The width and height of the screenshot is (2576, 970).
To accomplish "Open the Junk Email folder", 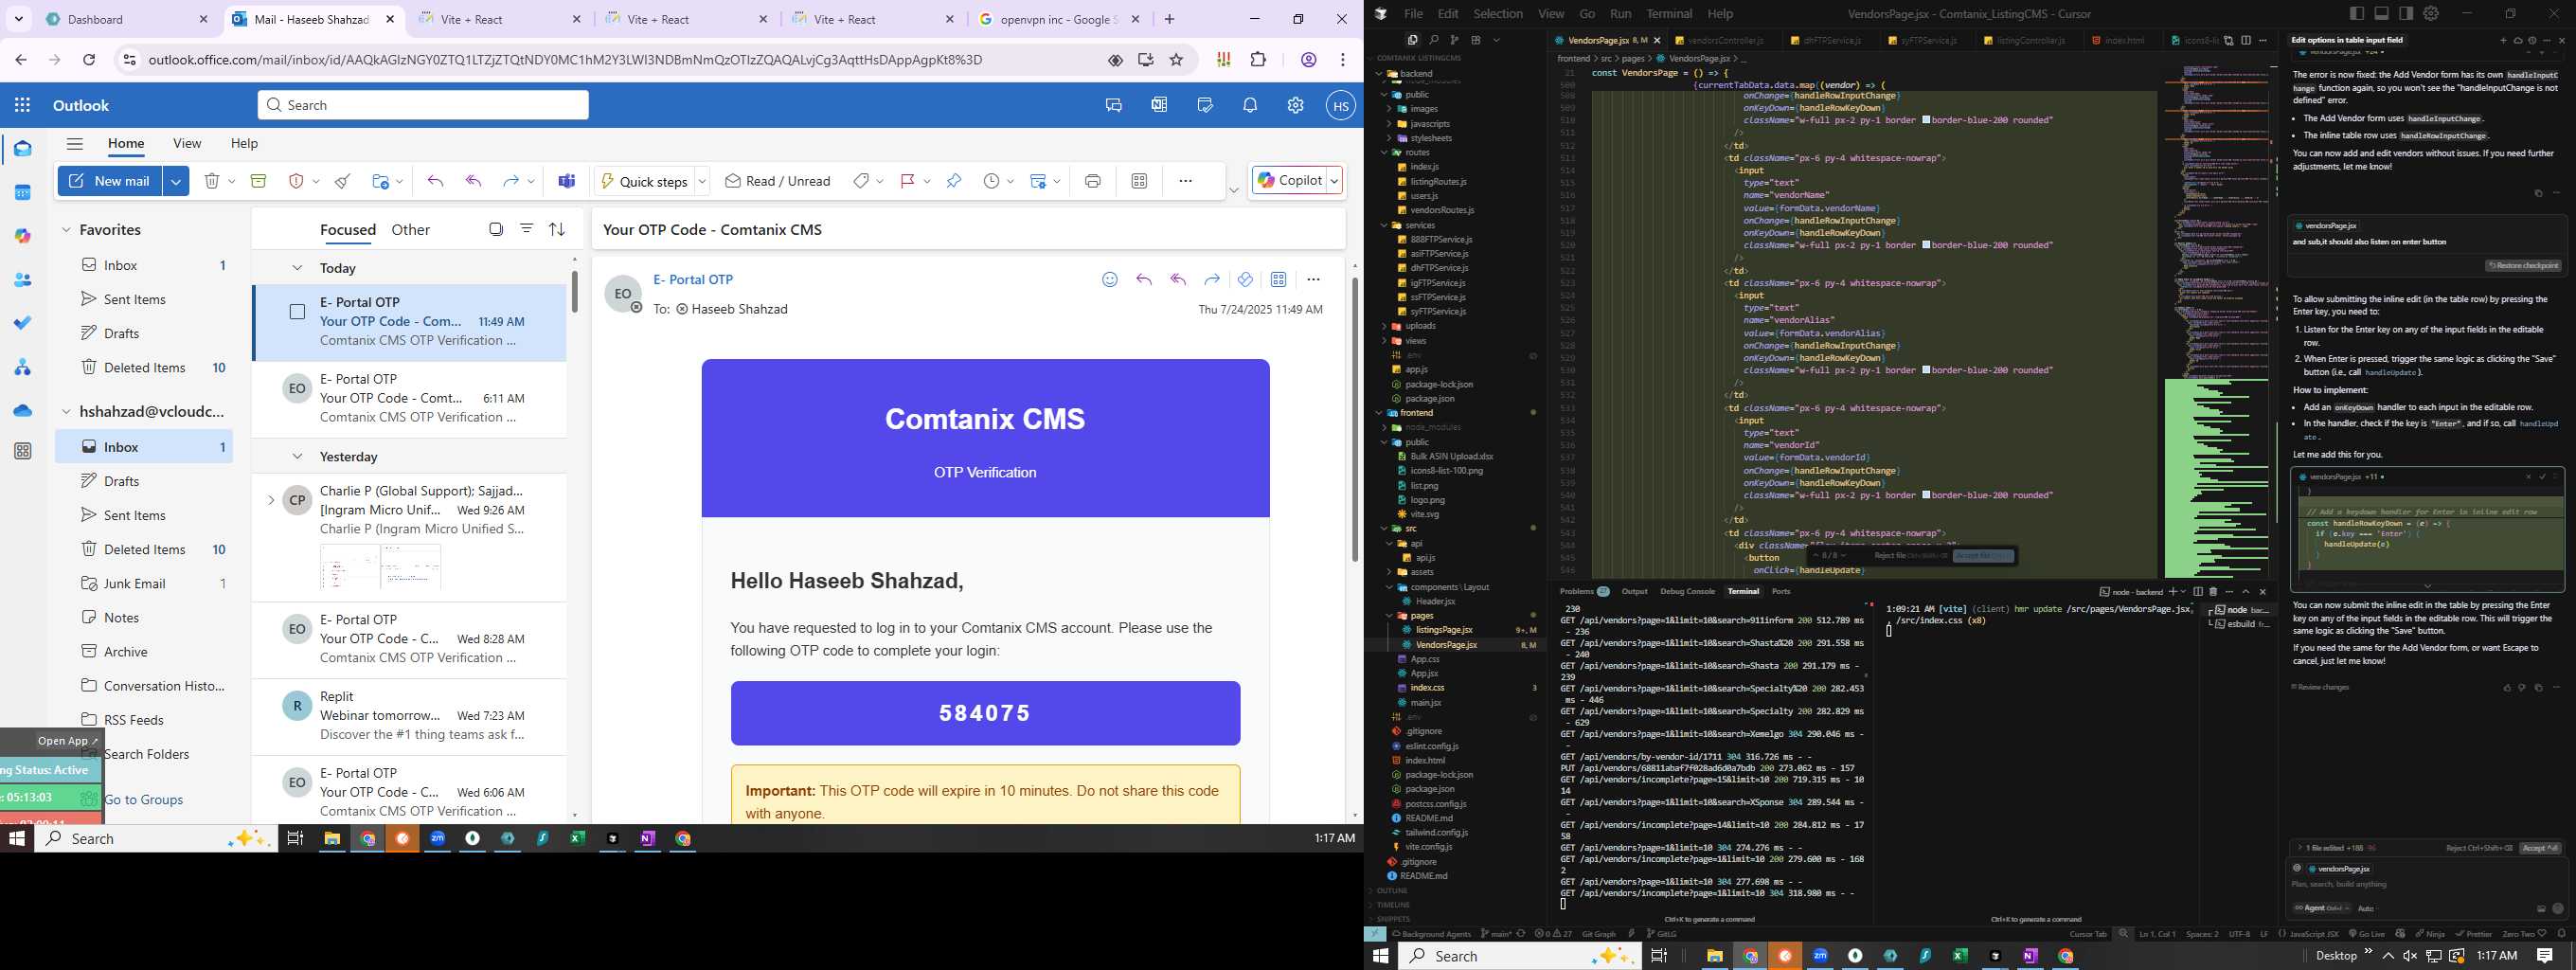I will pyautogui.click(x=144, y=584).
